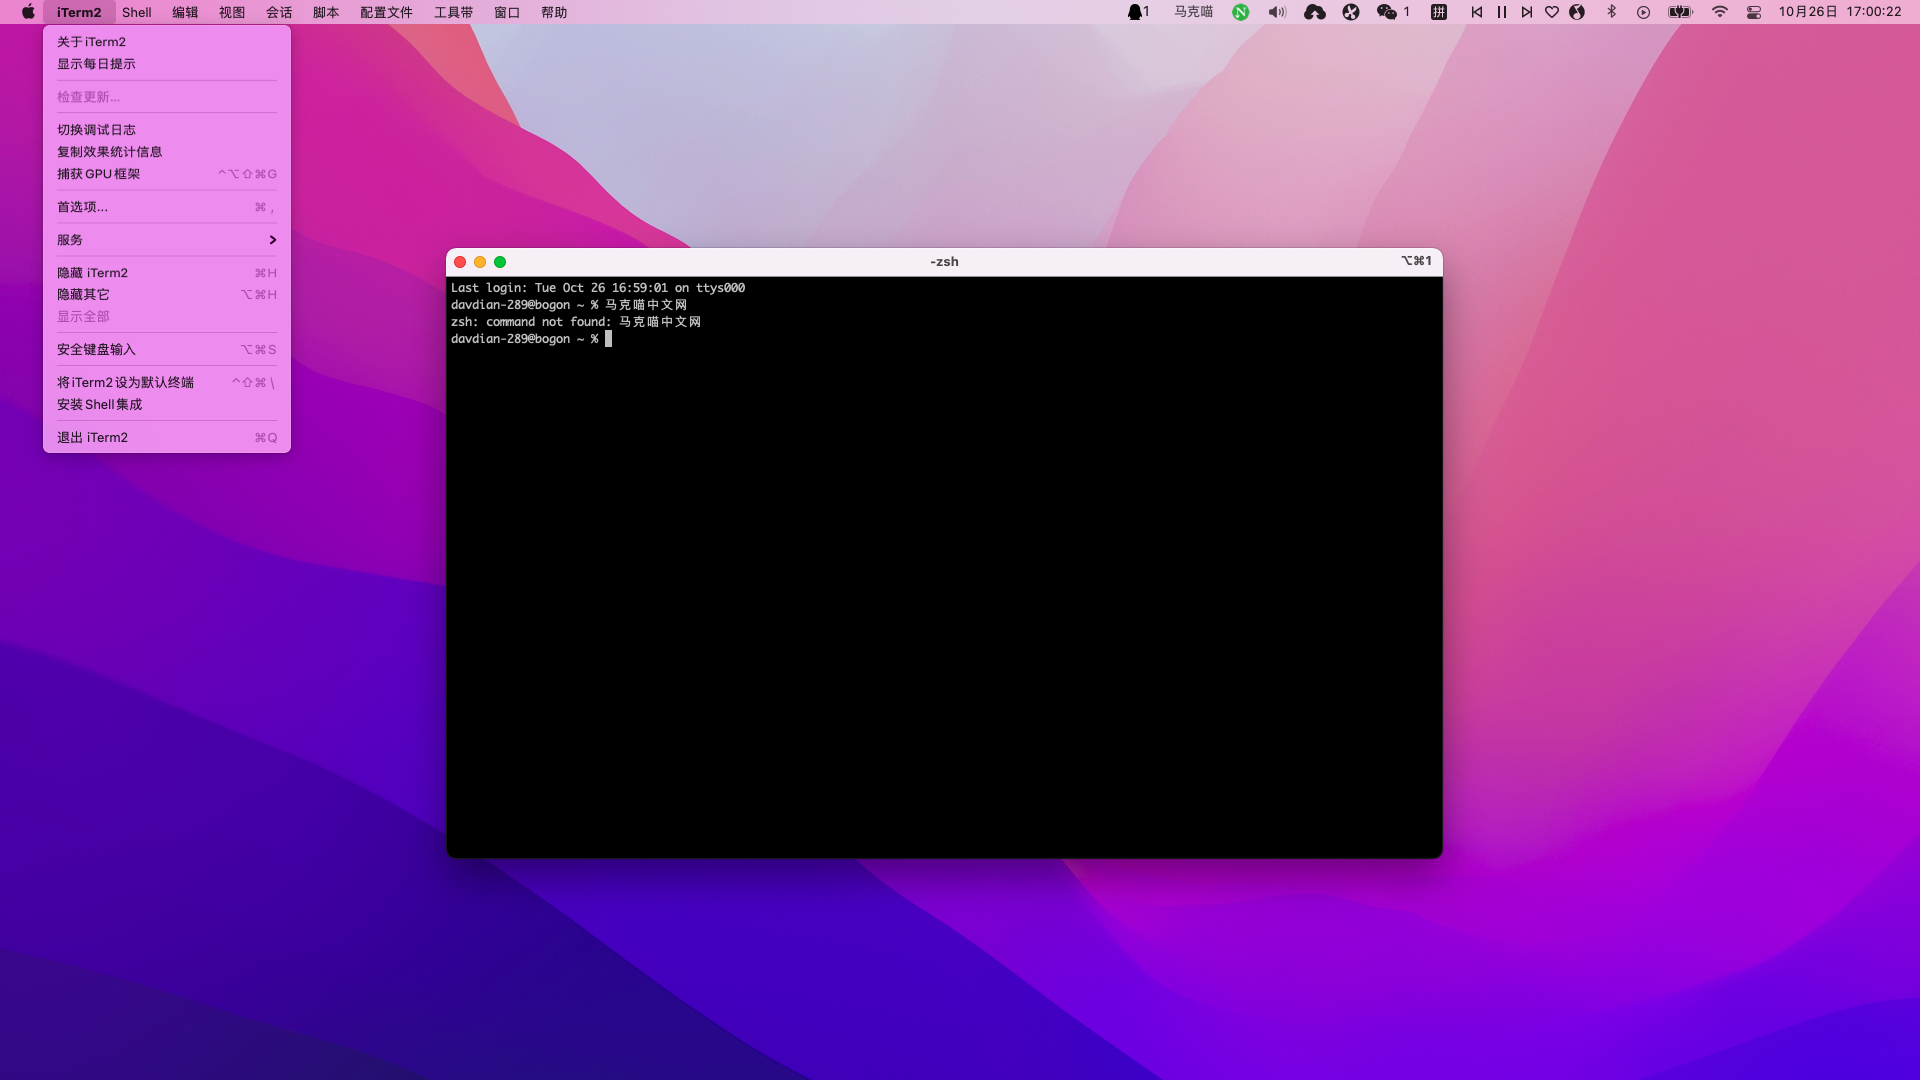The height and width of the screenshot is (1080, 1920).
Task: Open 首选项... from the menu
Action: (167, 207)
